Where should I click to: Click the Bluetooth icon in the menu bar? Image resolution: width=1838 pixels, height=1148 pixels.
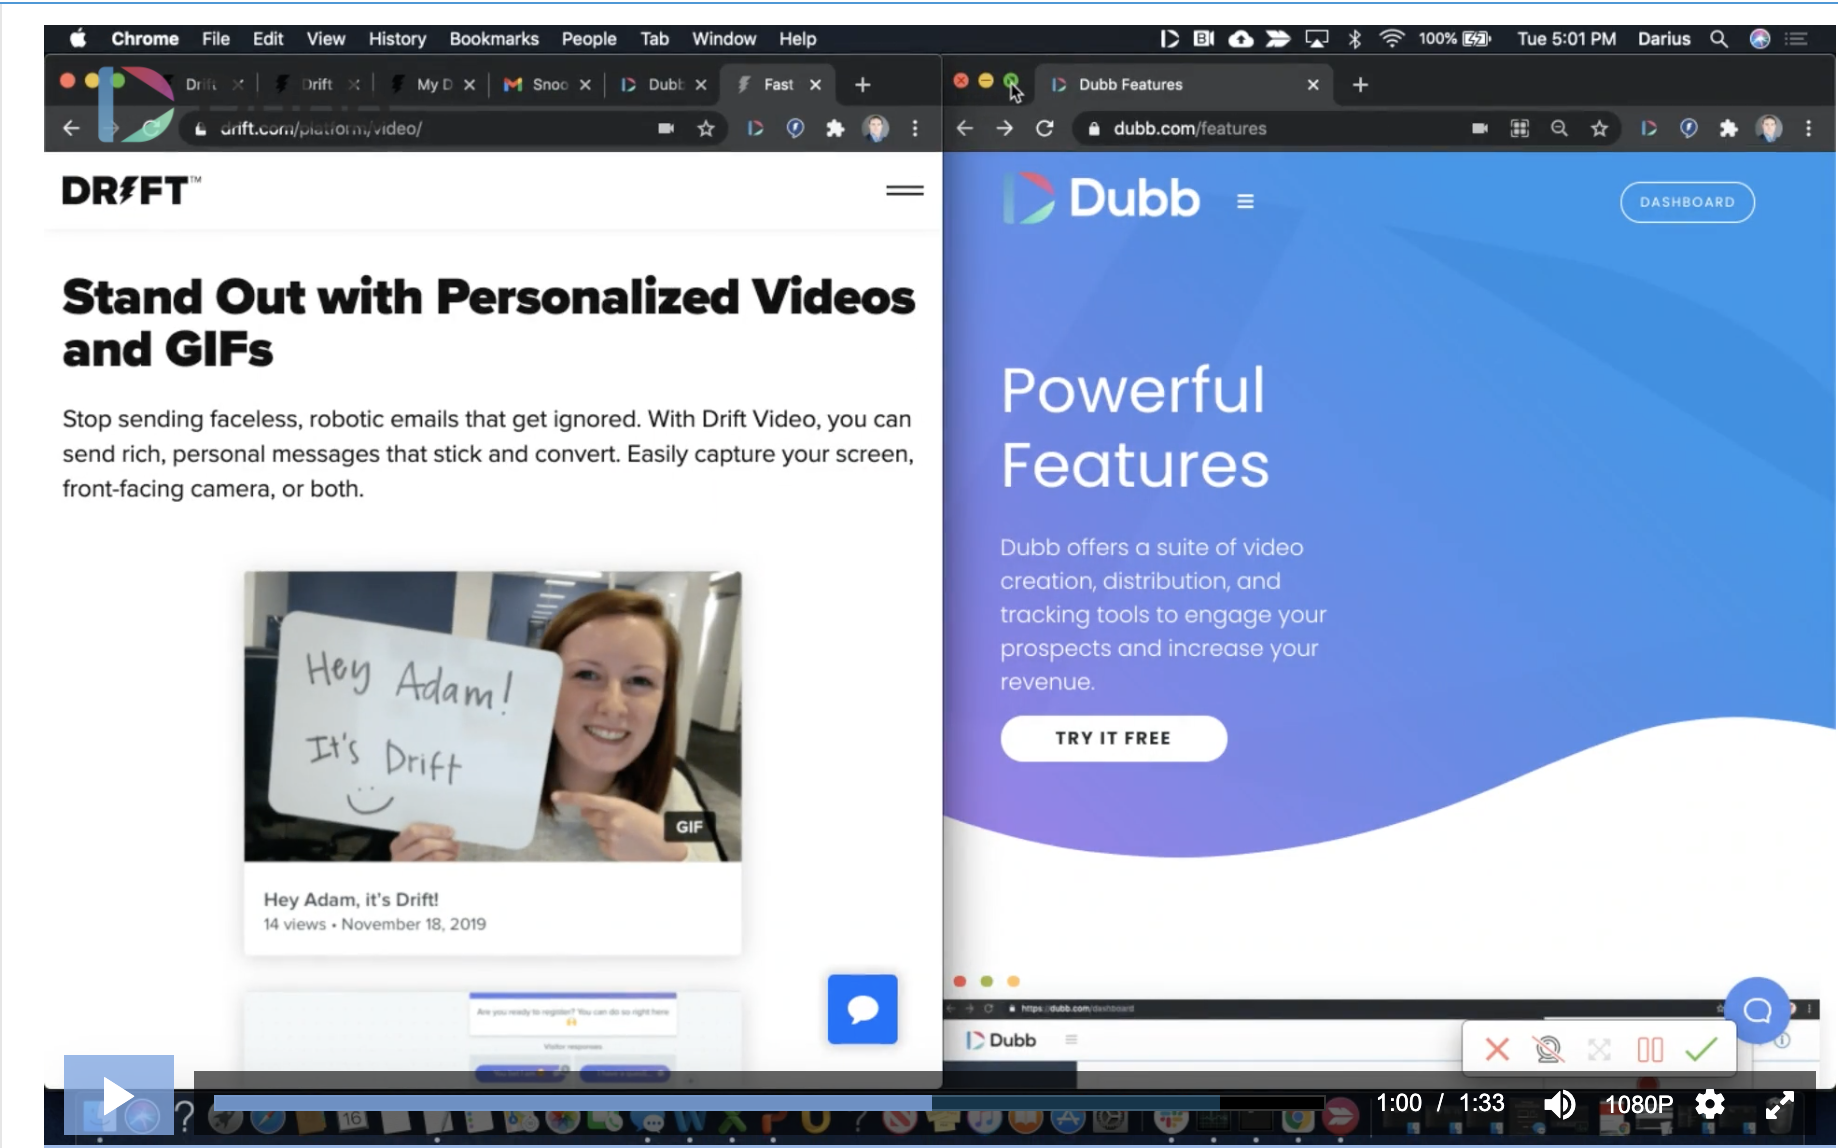coord(1355,39)
